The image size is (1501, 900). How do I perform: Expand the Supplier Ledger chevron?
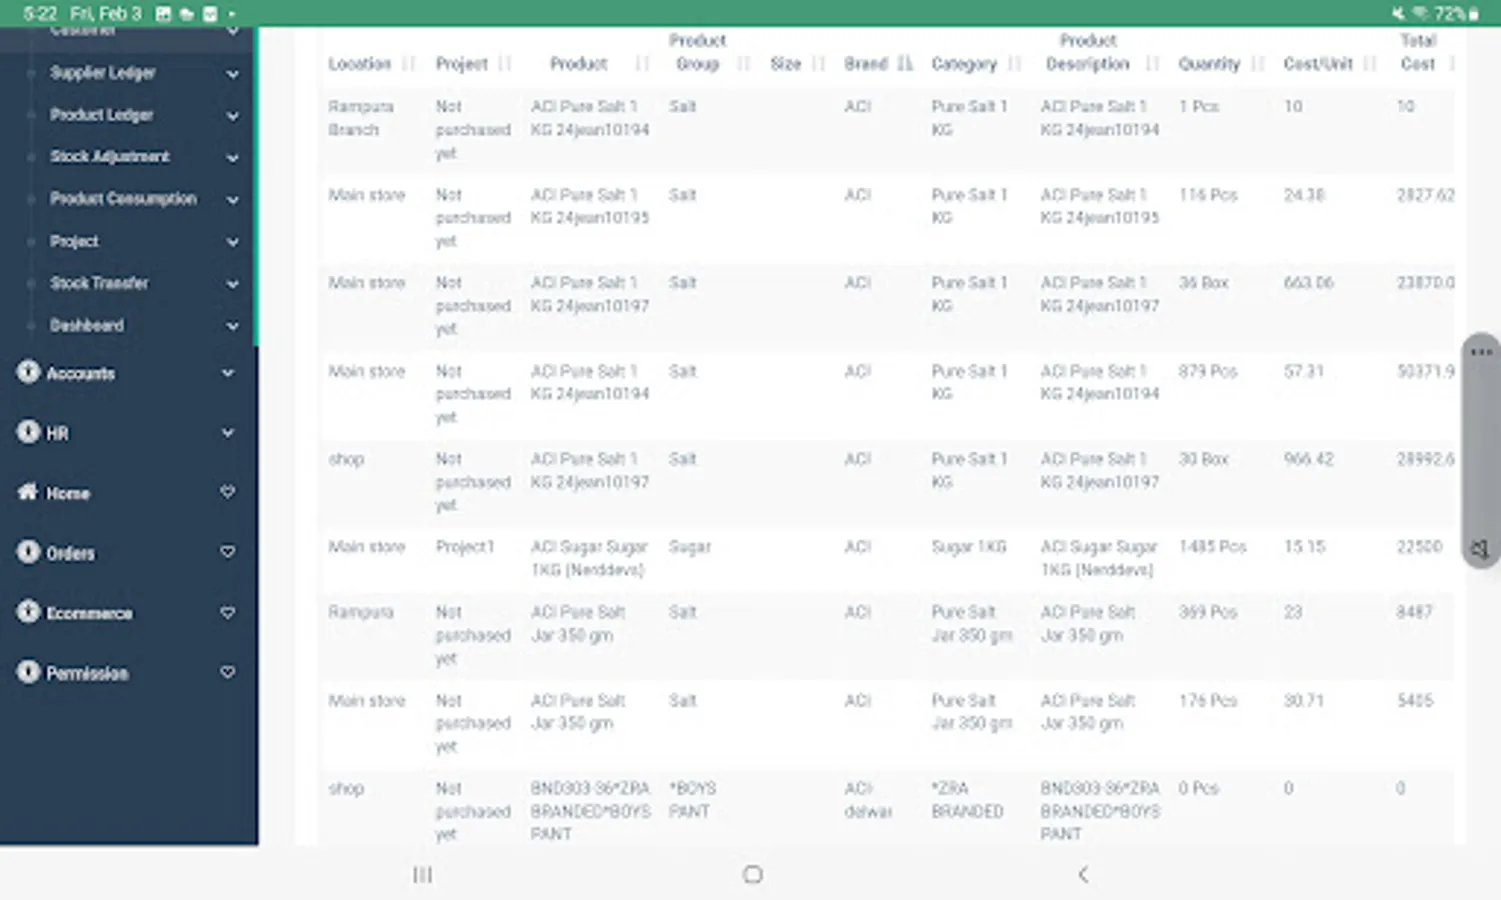pos(232,74)
